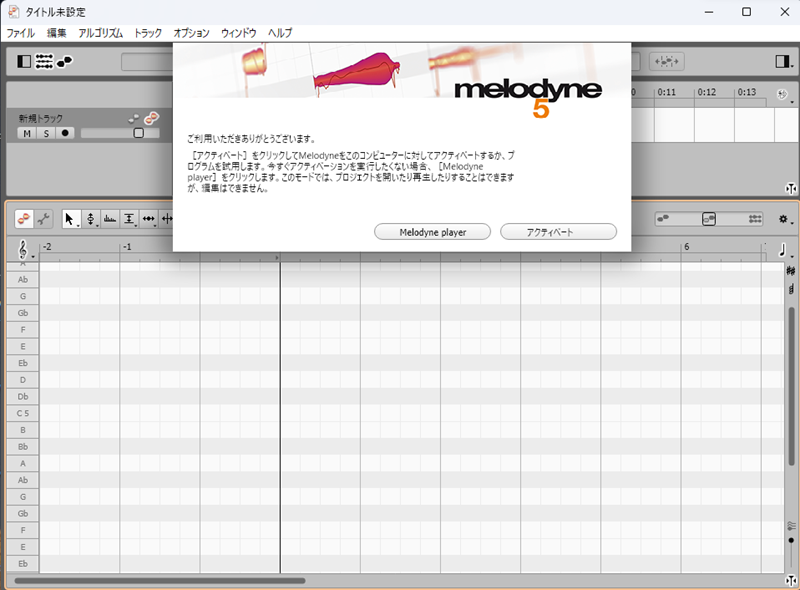This screenshot has width=800, height=590.
Task: Open the note editor blob icon in top toolbar
Action: click(x=65, y=61)
